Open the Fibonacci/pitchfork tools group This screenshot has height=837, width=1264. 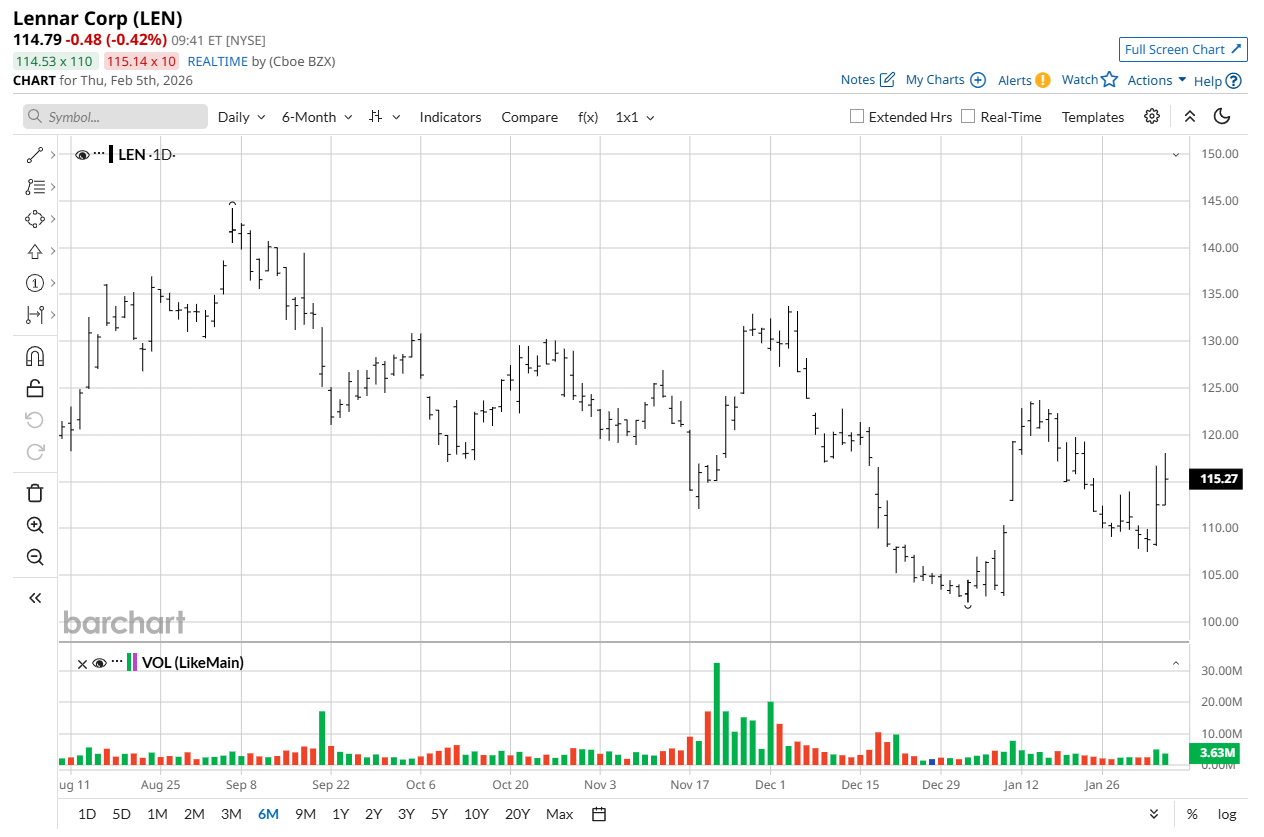(35, 187)
